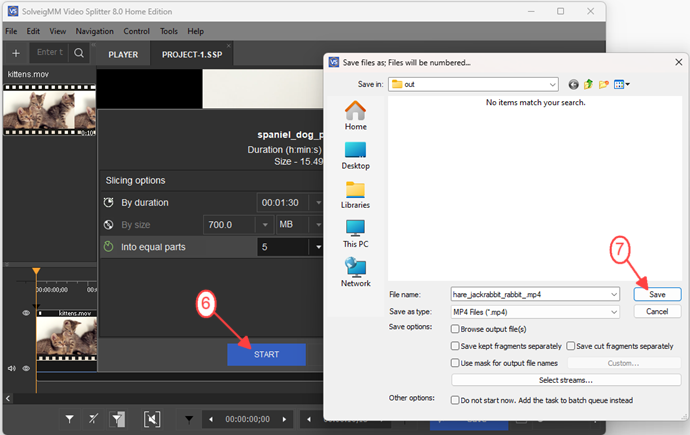Open Network location in Save dialog
This screenshot has height=435, width=690.
tap(356, 272)
